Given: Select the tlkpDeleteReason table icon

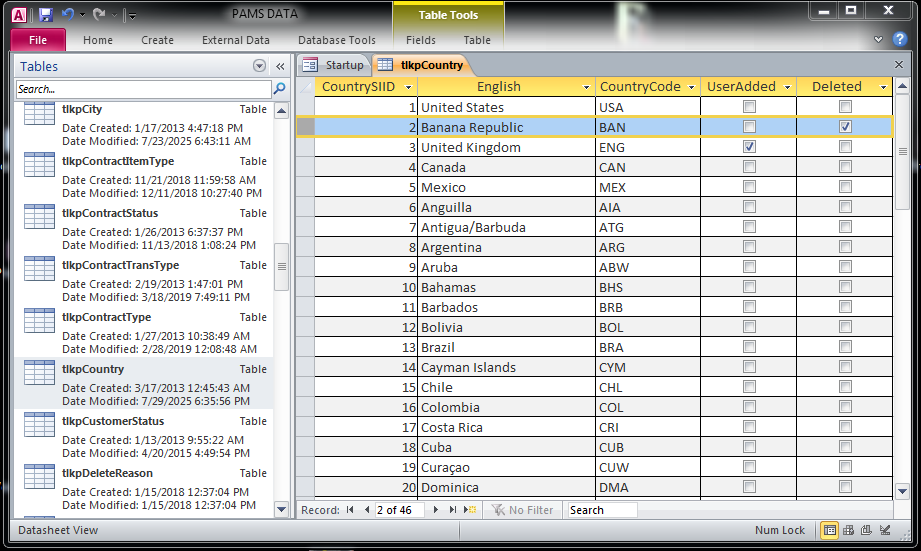Looking at the screenshot, I should click(x=39, y=476).
